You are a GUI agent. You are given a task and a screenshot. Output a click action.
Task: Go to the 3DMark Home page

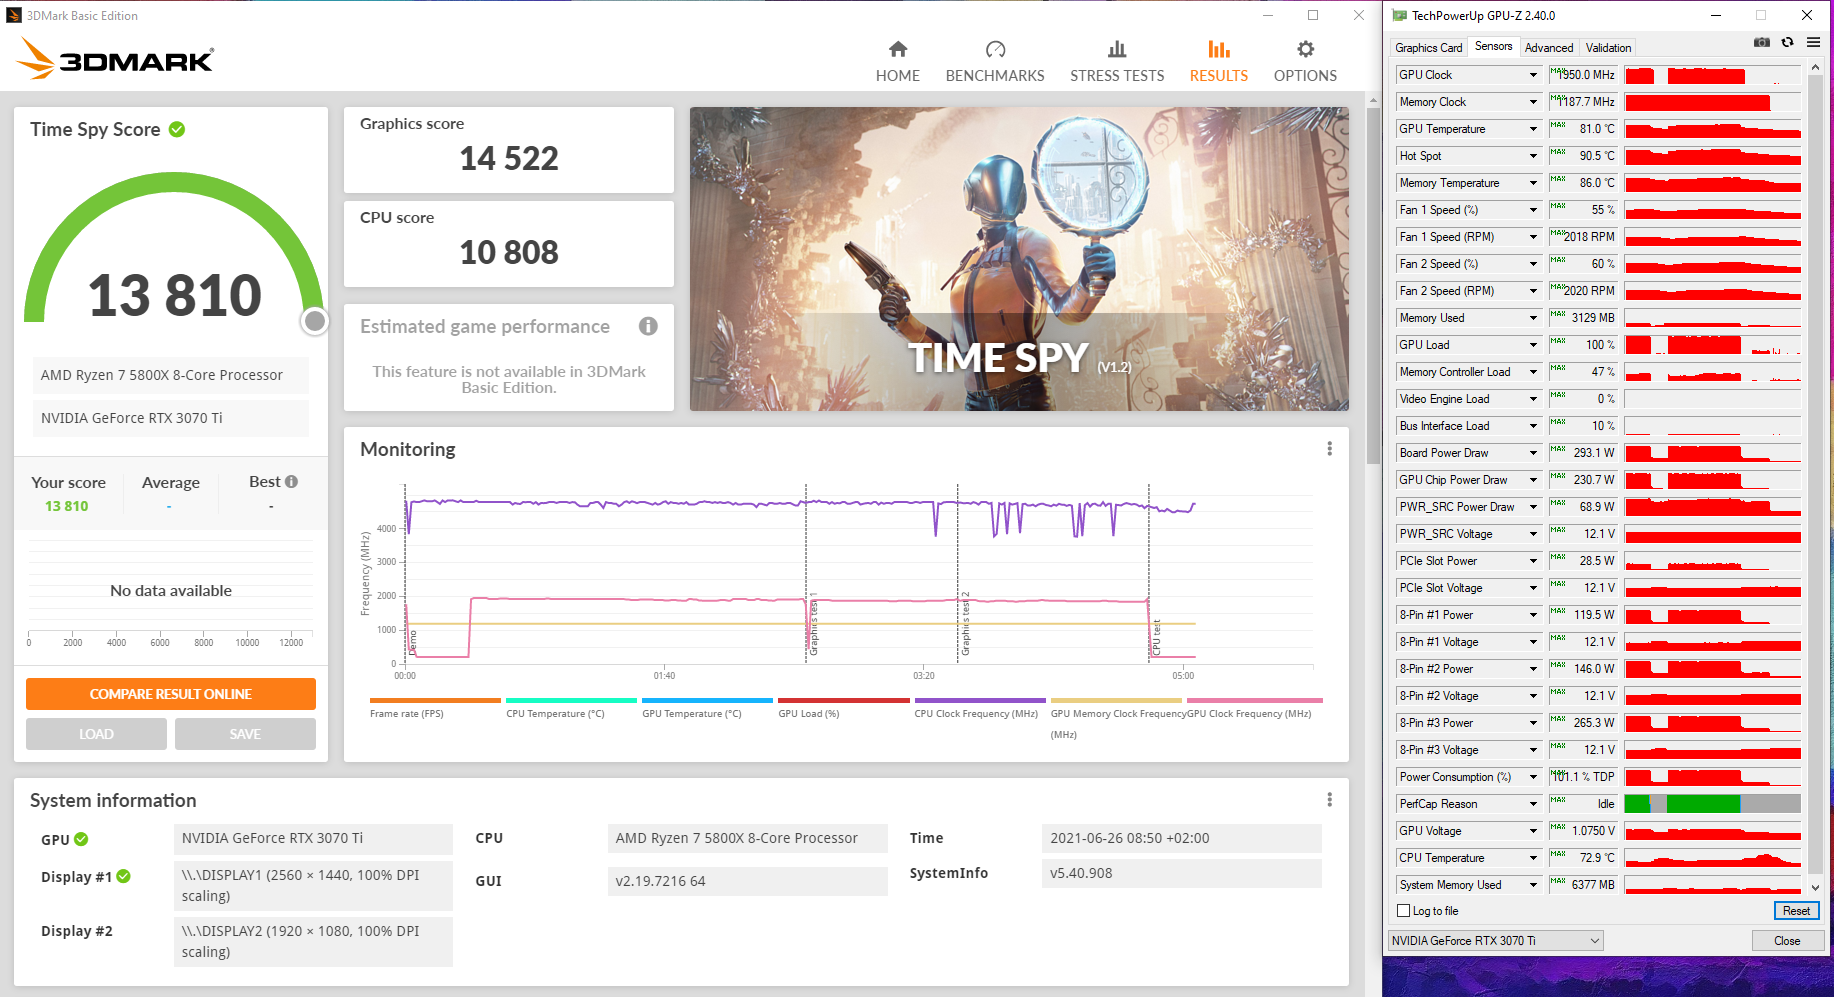tap(897, 61)
